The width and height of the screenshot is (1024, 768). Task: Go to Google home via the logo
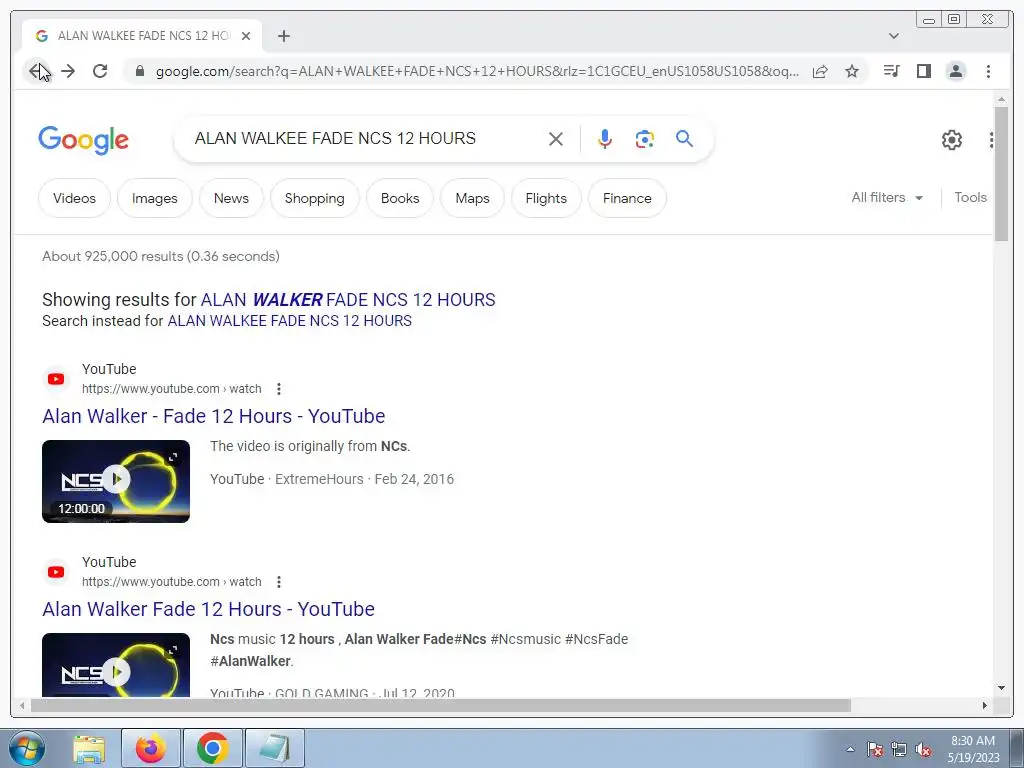84,140
